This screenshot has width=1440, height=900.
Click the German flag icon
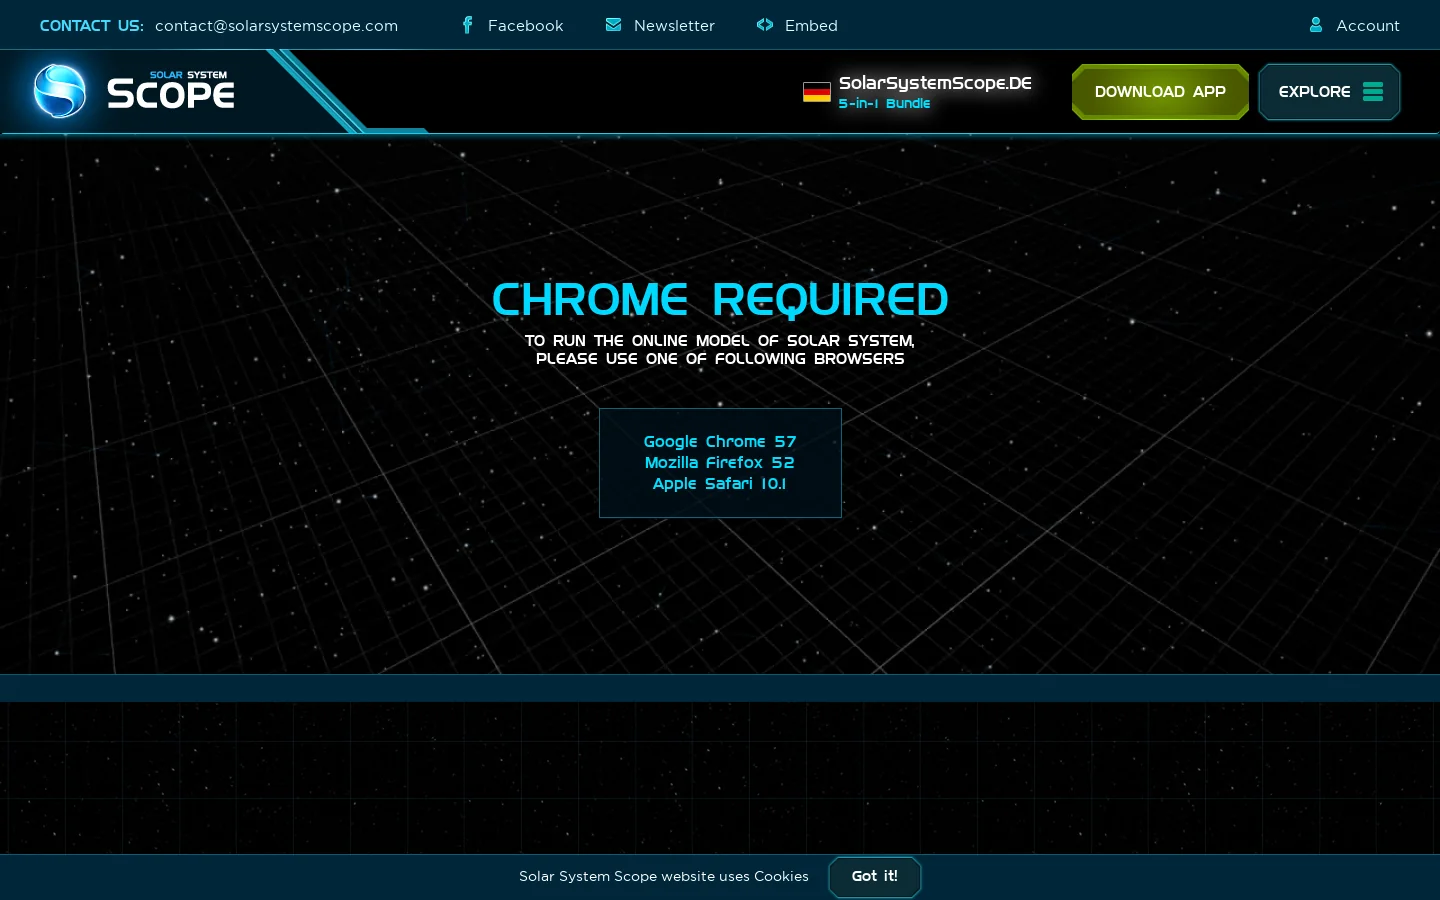pos(817,92)
